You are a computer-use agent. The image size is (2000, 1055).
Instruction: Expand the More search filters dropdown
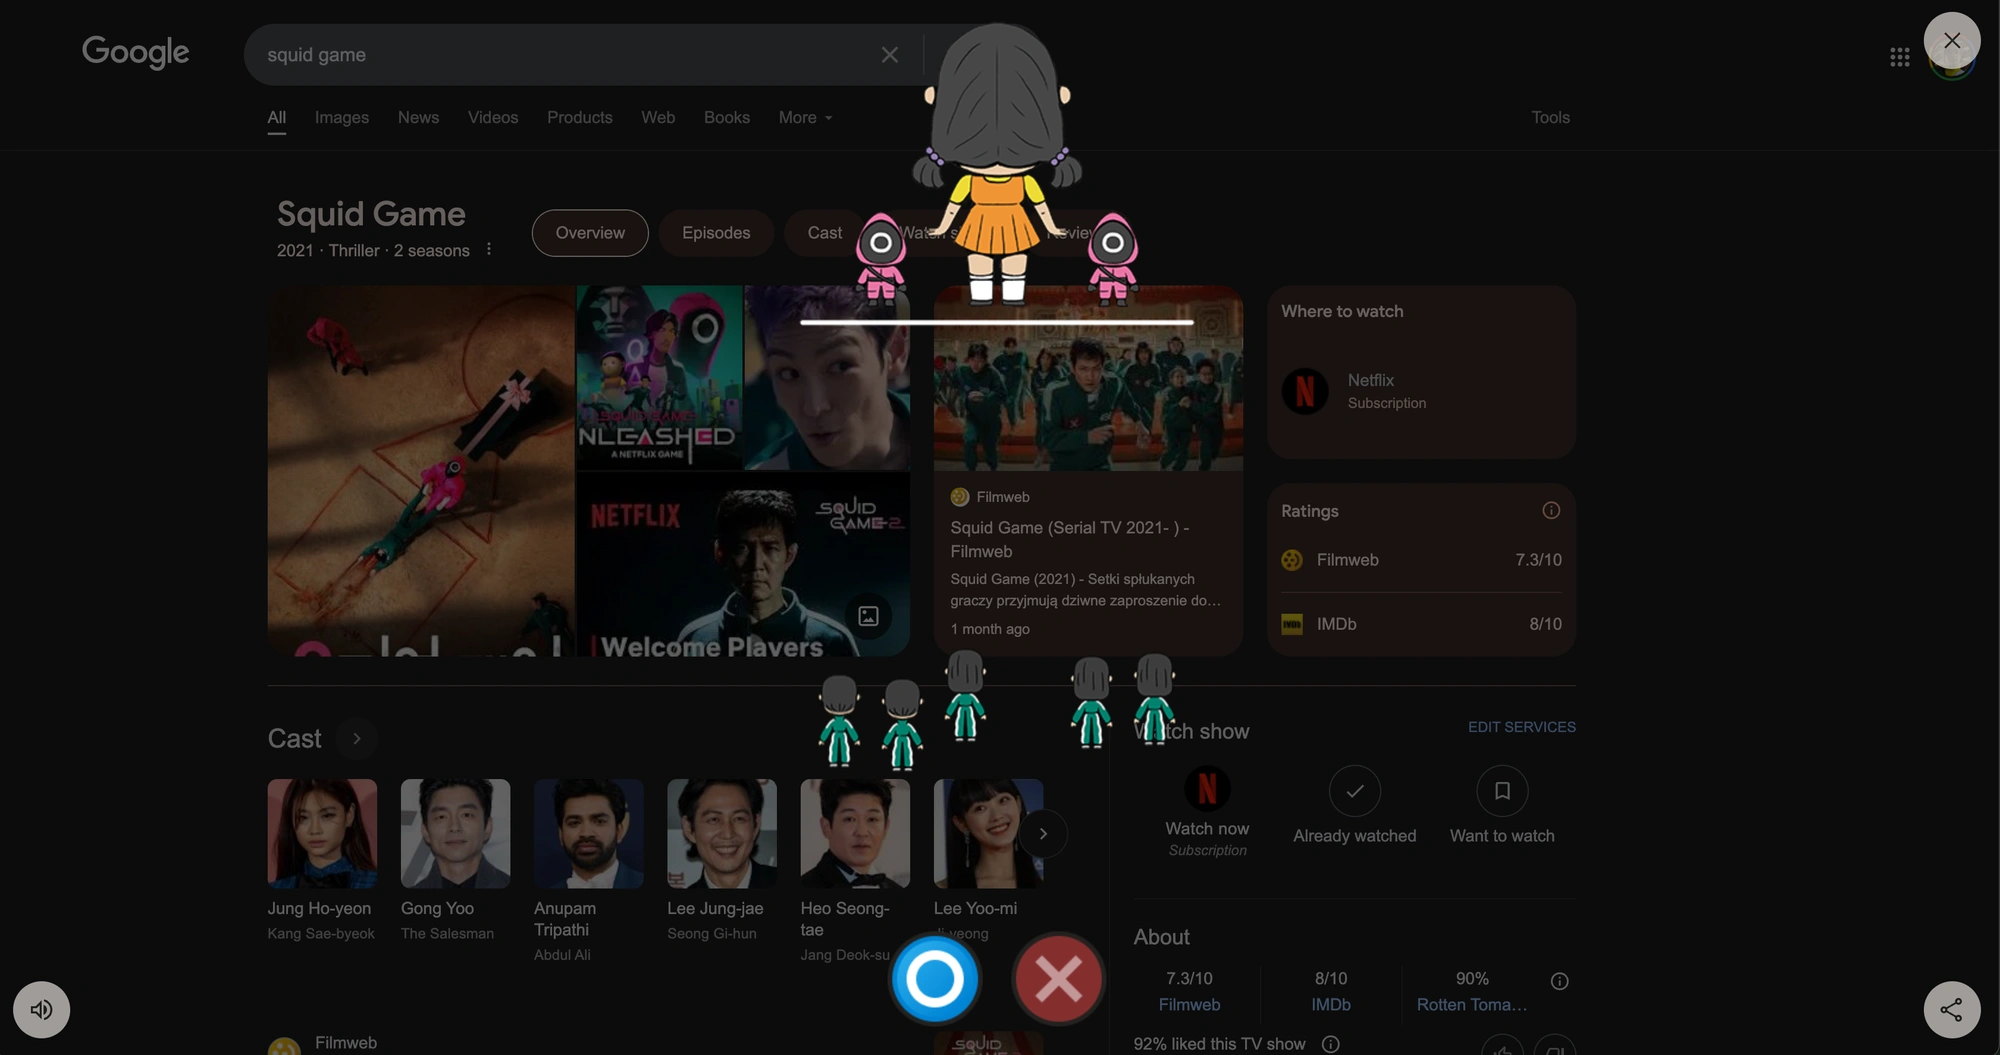805,118
